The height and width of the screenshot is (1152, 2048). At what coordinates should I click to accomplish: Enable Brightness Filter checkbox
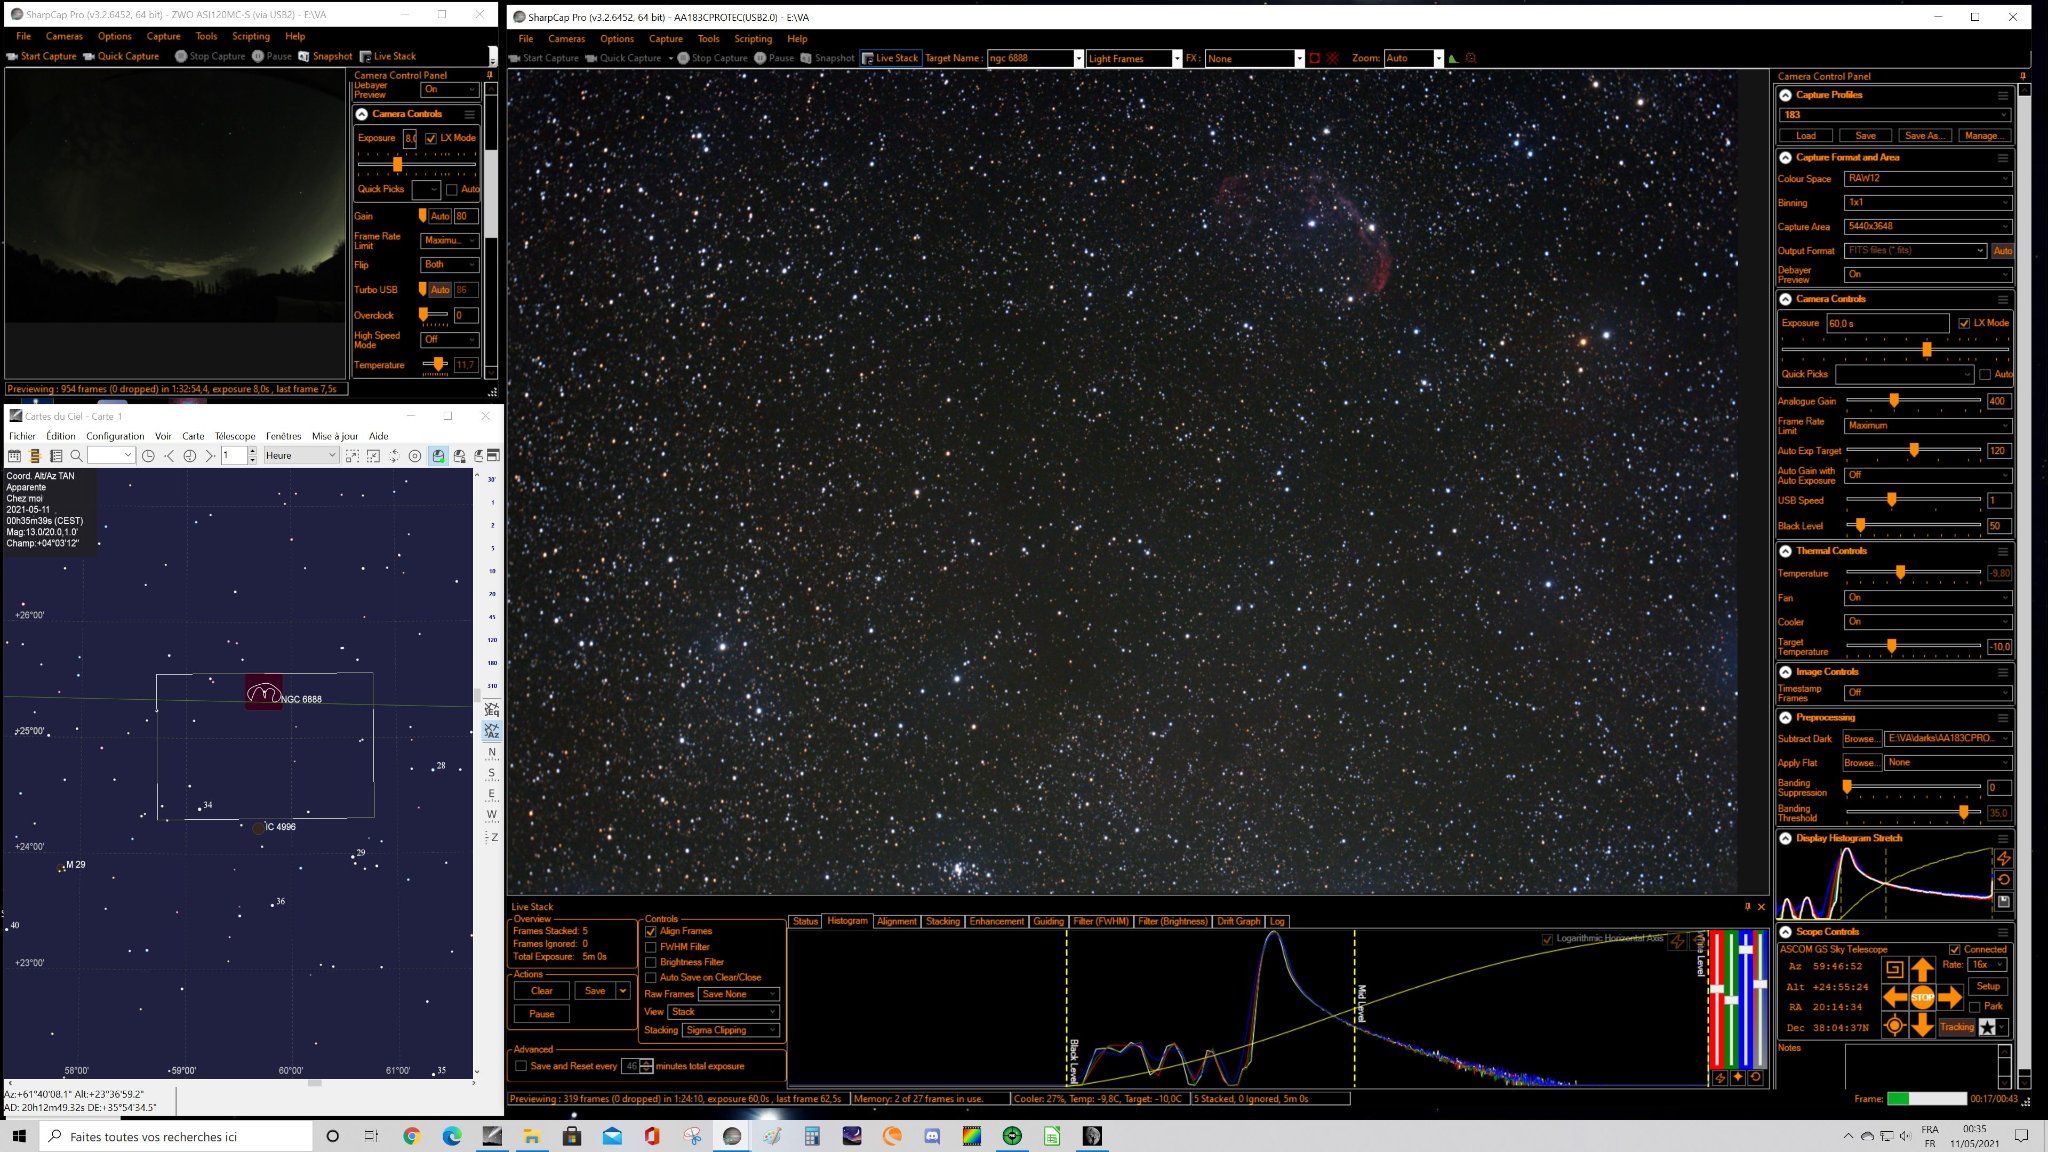(x=651, y=962)
